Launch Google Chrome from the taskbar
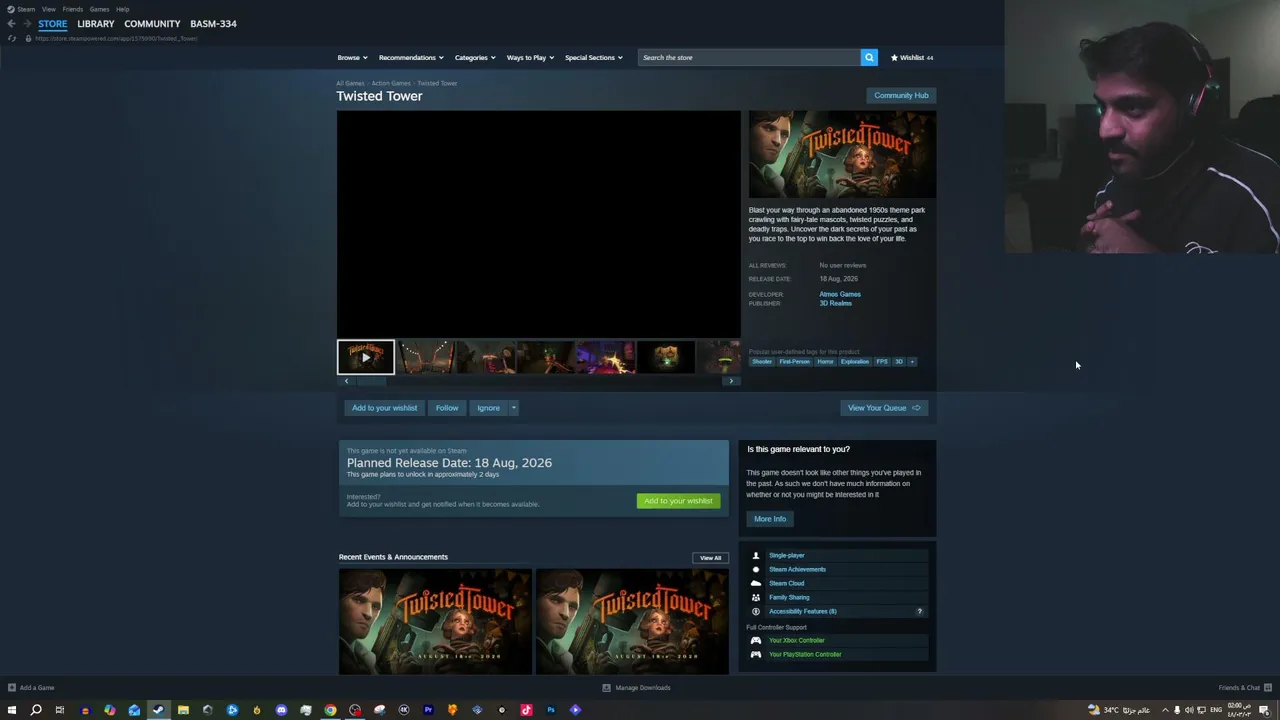 pos(330,710)
